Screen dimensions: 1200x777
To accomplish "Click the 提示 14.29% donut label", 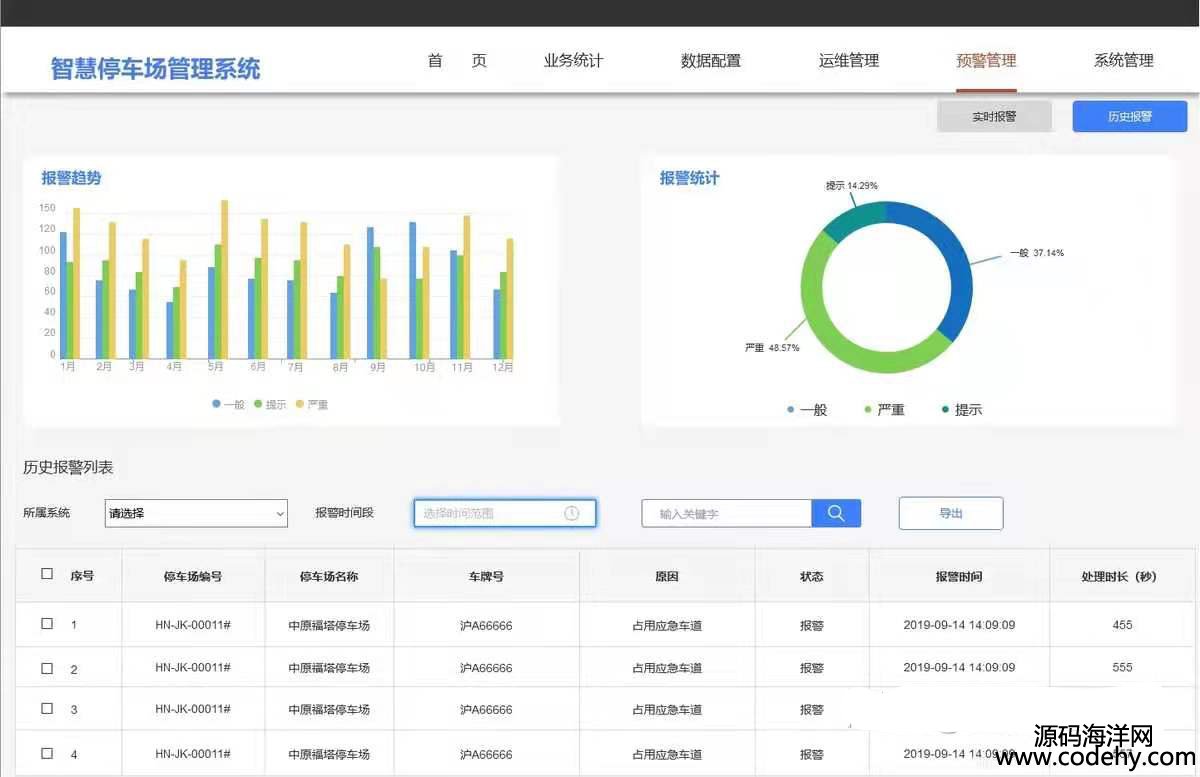I will [x=852, y=186].
